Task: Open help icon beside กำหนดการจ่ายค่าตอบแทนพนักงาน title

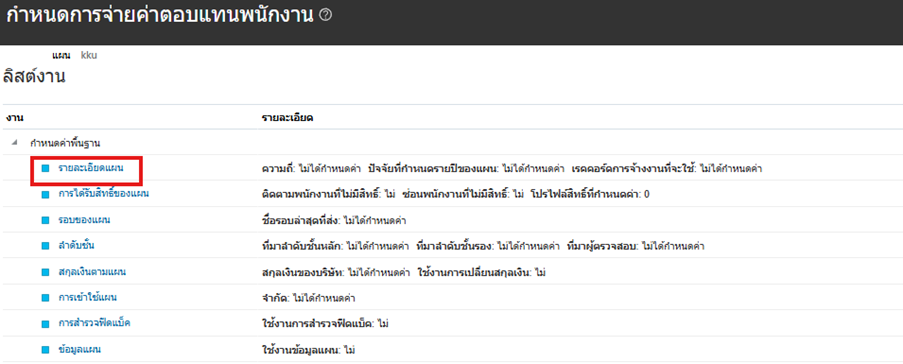Action: (x=325, y=16)
